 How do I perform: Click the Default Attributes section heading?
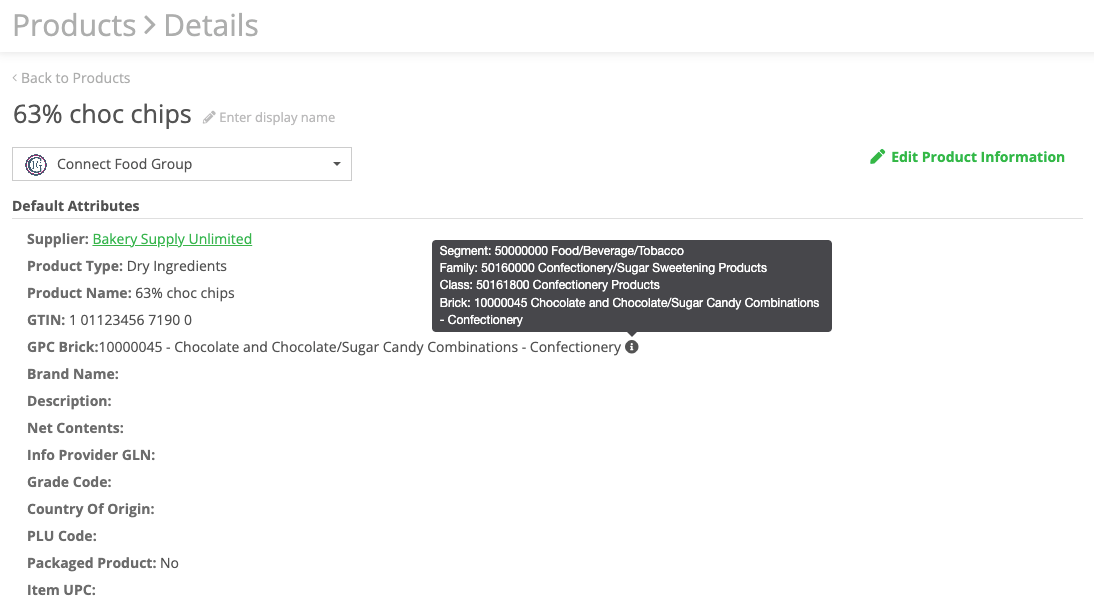[x=76, y=206]
